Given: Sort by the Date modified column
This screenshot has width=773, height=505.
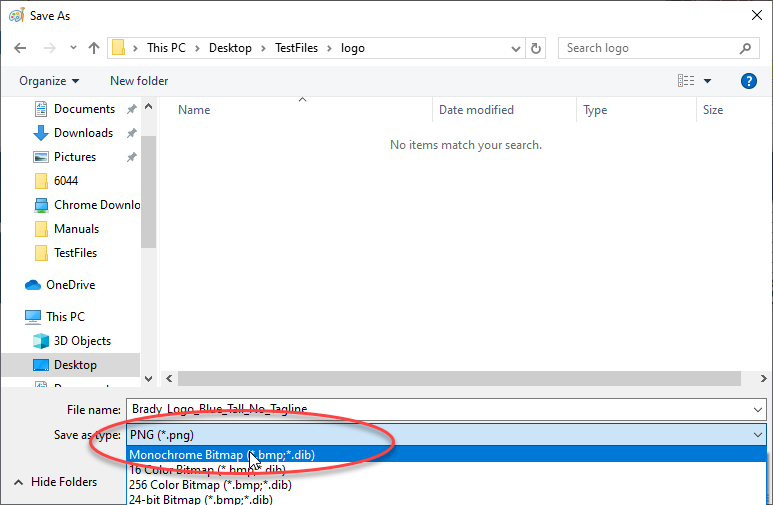Looking at the screenshot, I should click(x=476, y=110).
